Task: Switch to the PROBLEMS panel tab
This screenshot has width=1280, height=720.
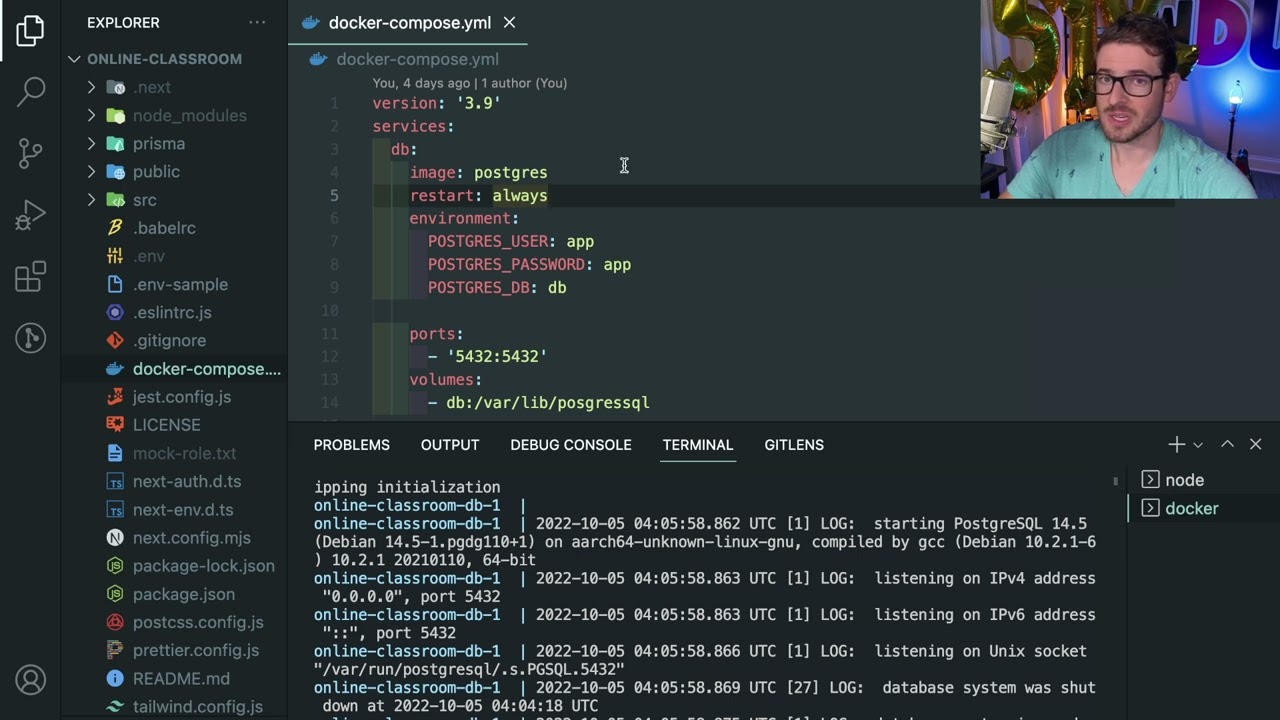Action: point(351,445)
